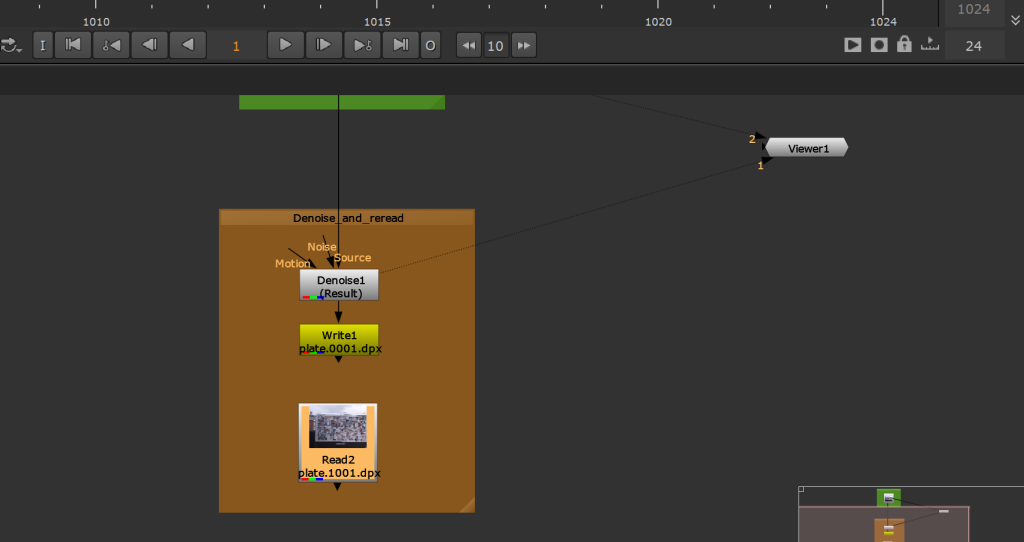Jump to the last frame
The width and height of the screenshot is (1024, 542).
click(400, 45)
